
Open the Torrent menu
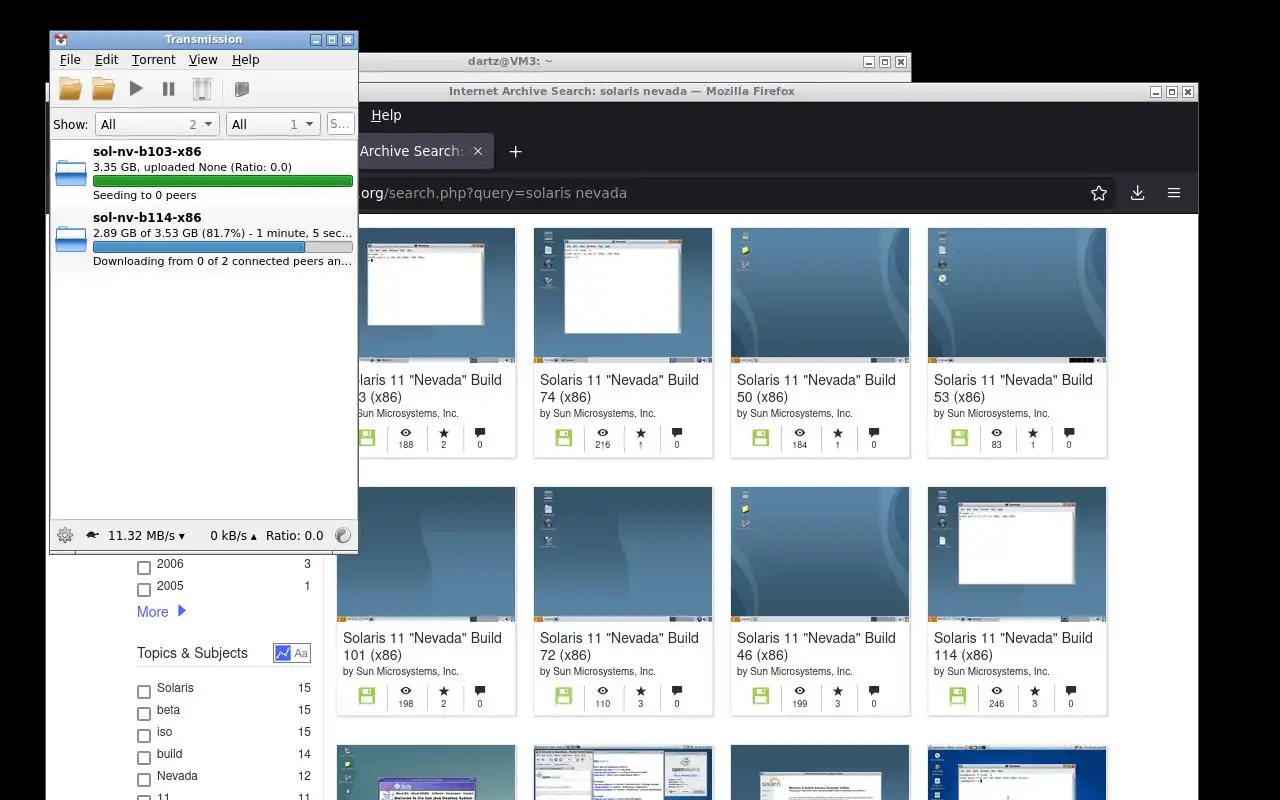153,60
